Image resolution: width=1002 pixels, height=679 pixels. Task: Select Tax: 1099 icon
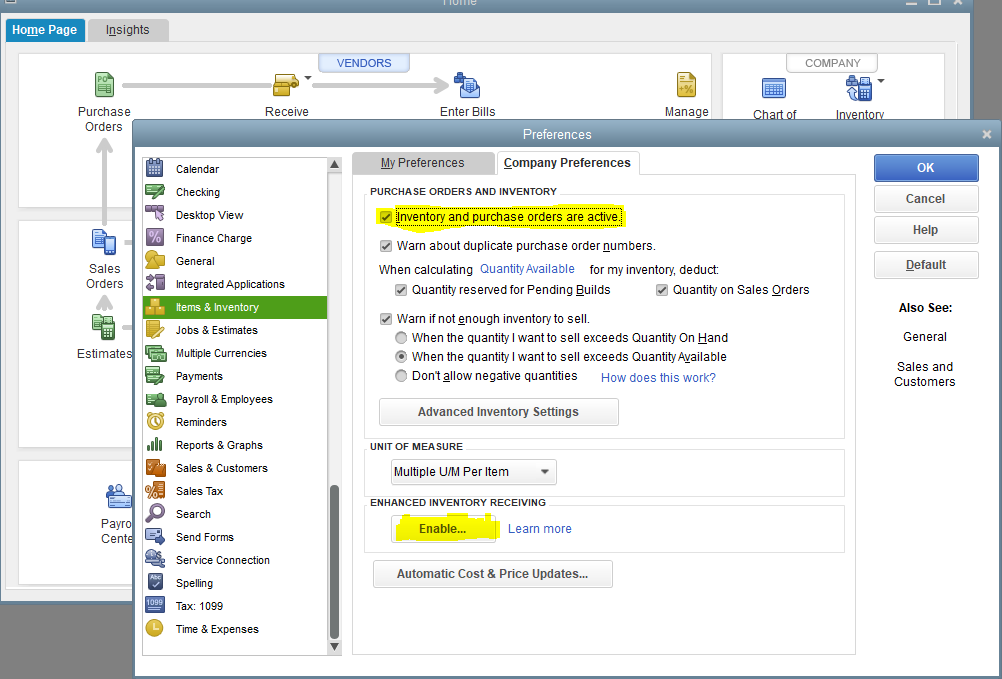[x=155, y=605]
